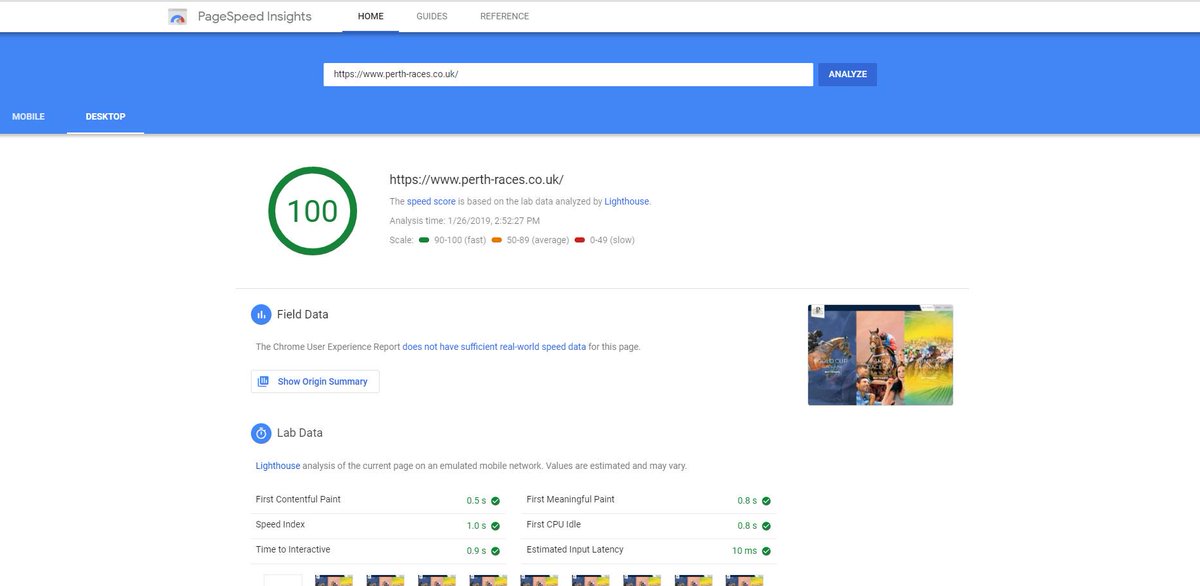1200x586 pixels.
Task: Click First Contentful Paint green check icon
Action: pyautogui.click(x=495, y=501)
